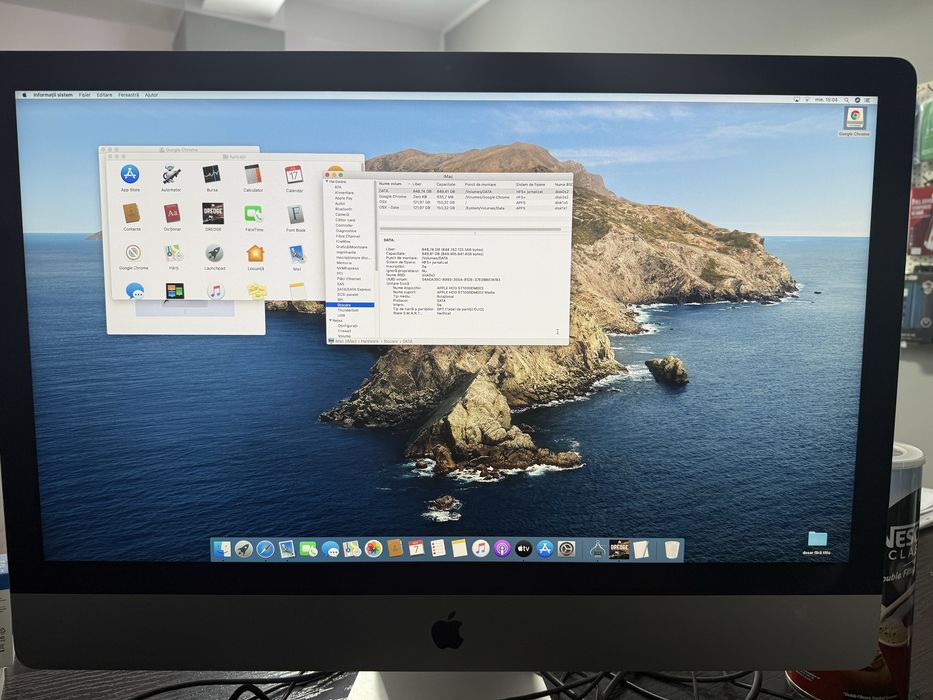The image size is (933, 700).
Task: Open Podcasts from the Dock
Action: point(502,548)
